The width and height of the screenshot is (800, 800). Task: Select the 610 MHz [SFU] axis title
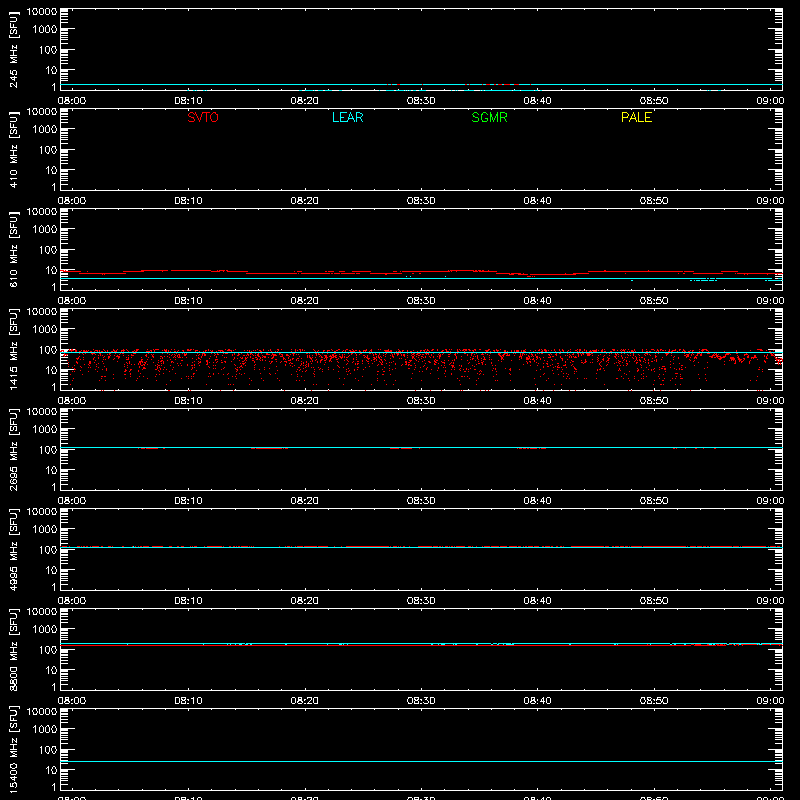(14, 249)
